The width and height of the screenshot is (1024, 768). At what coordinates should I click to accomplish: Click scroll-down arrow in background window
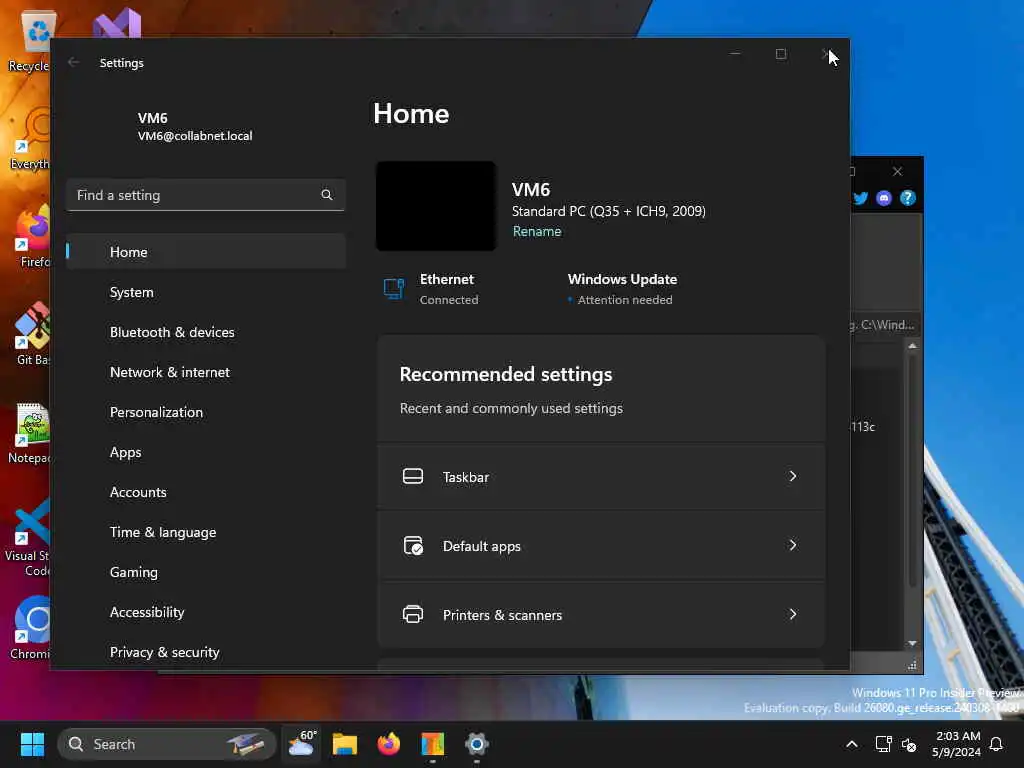(912, 643)
